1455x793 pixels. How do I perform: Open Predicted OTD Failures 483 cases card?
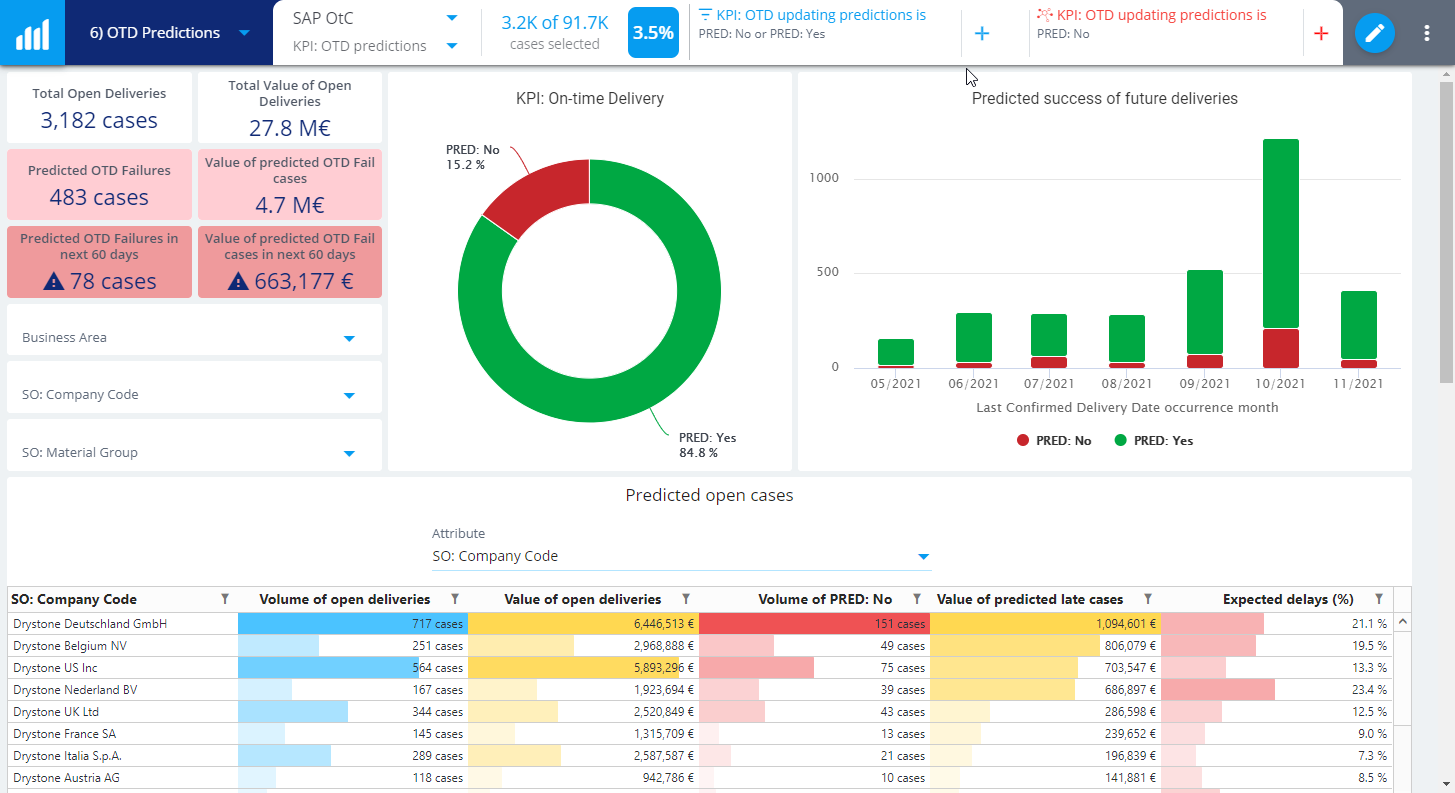[99, 185]
